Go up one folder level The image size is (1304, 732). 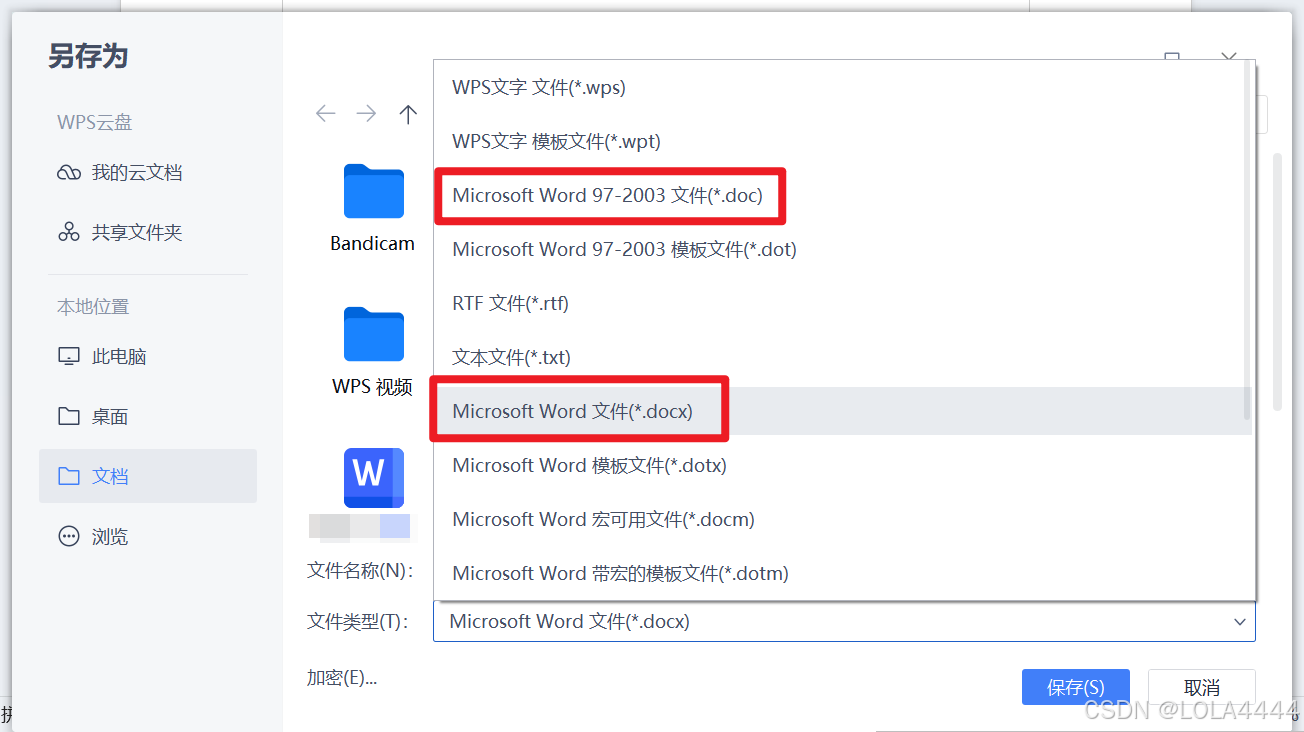(x=407, y=114)
